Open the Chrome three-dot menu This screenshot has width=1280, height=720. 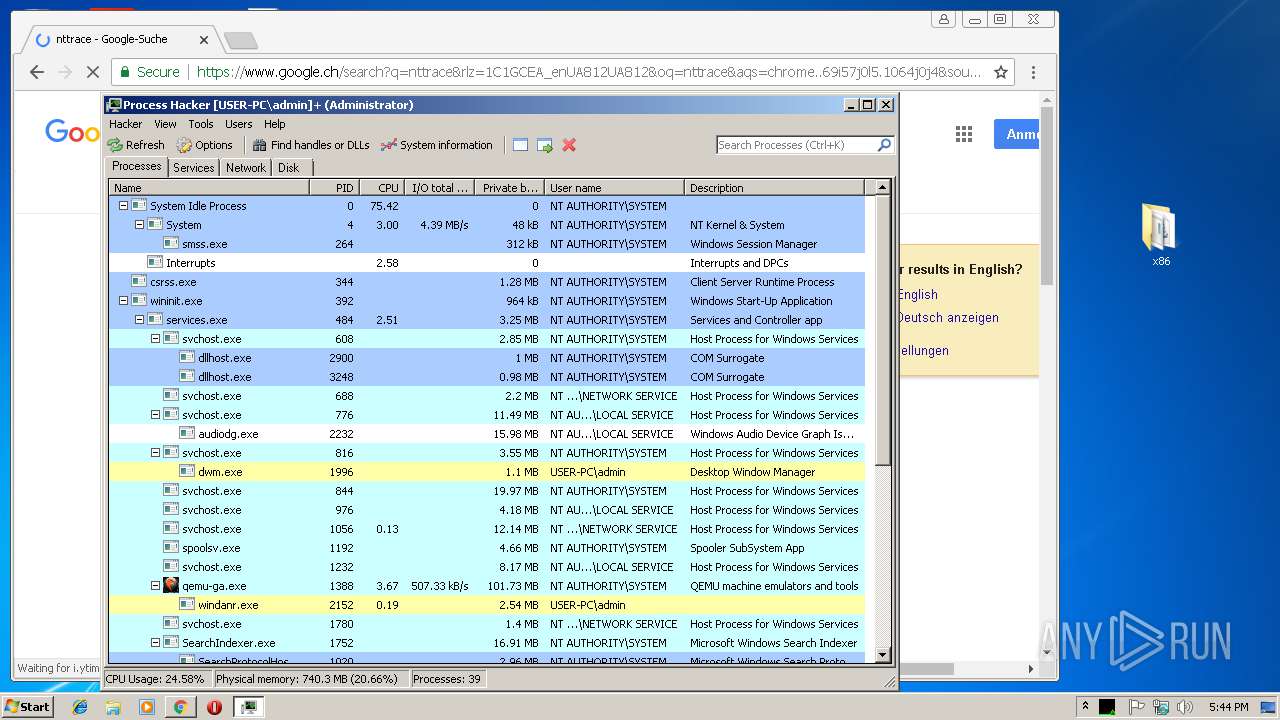point(1033,72)
